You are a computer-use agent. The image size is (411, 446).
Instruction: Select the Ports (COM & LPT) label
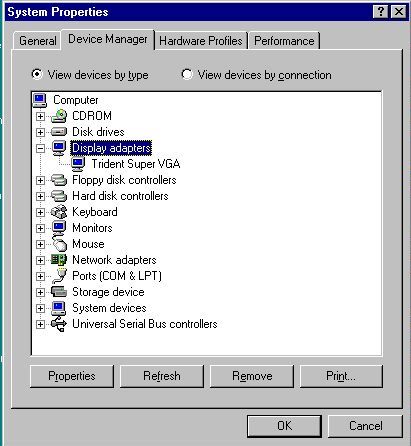point(117,276)
